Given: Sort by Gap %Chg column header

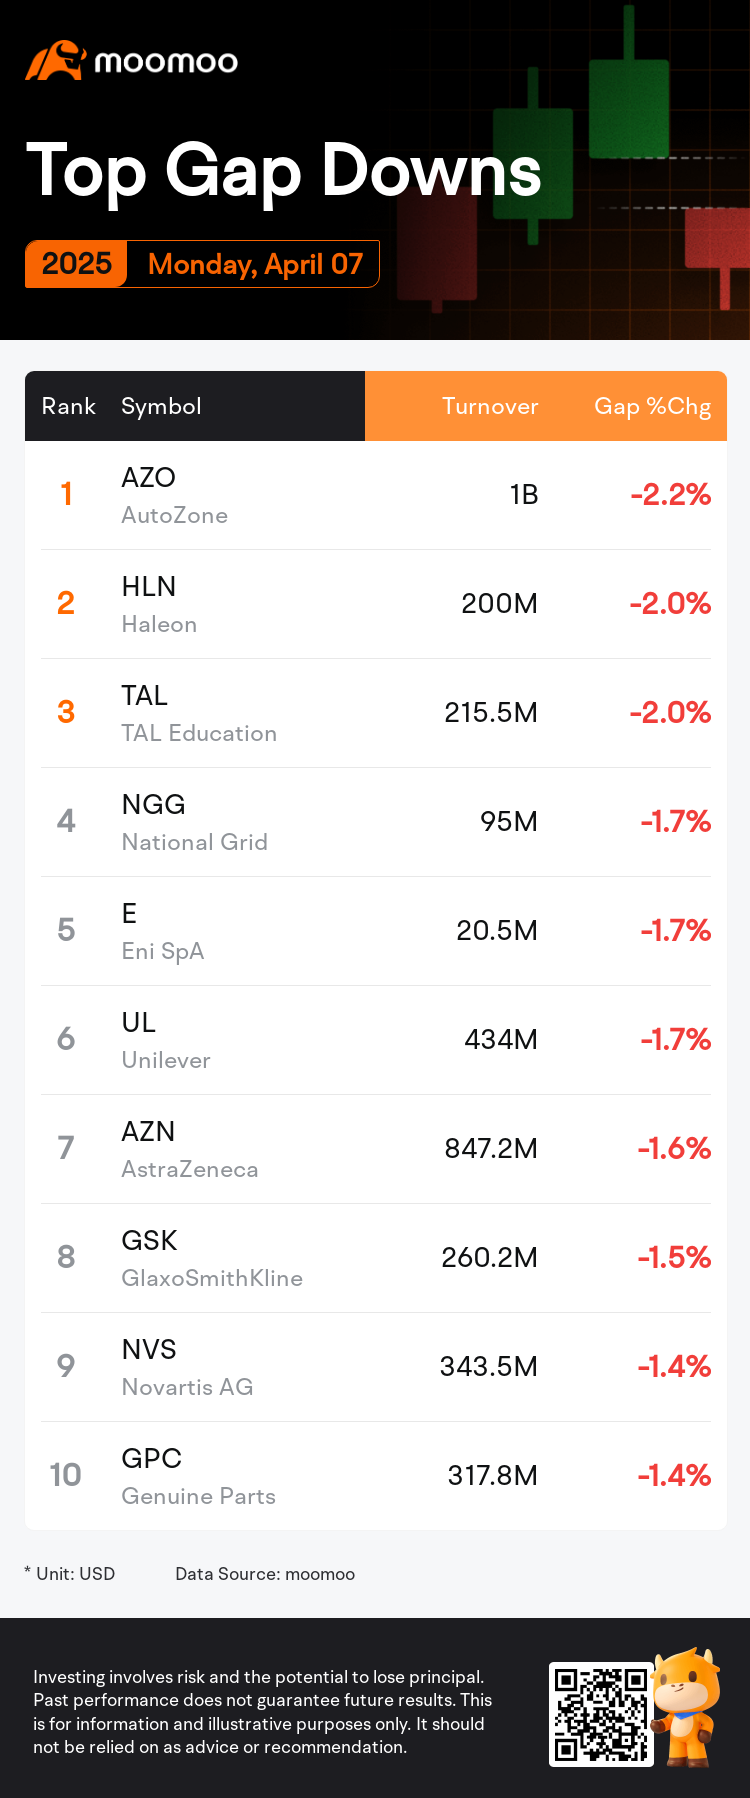Looking at the screenshot, I should 652,406.
